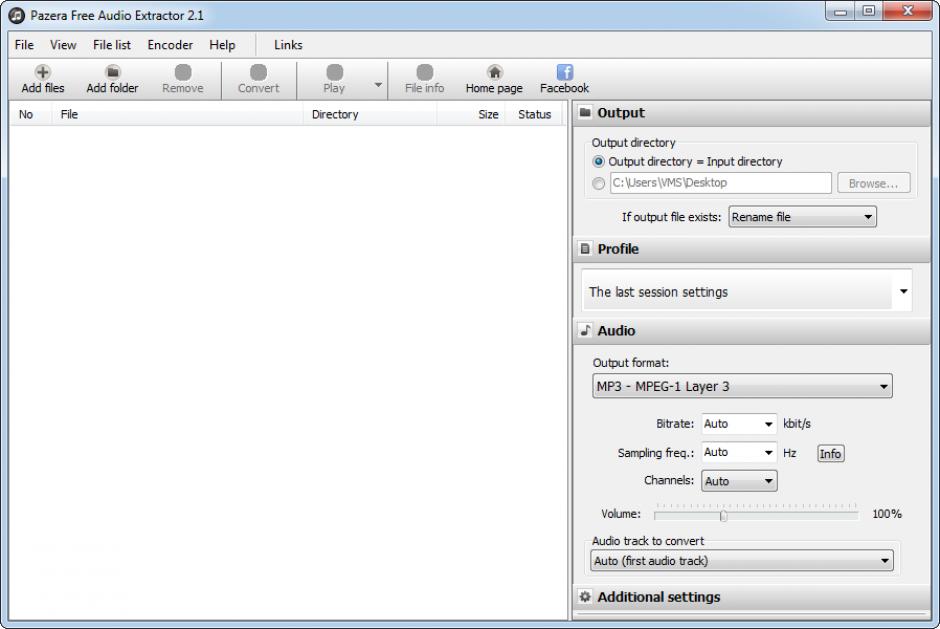Collapse the Profile section header

point(752,249)
